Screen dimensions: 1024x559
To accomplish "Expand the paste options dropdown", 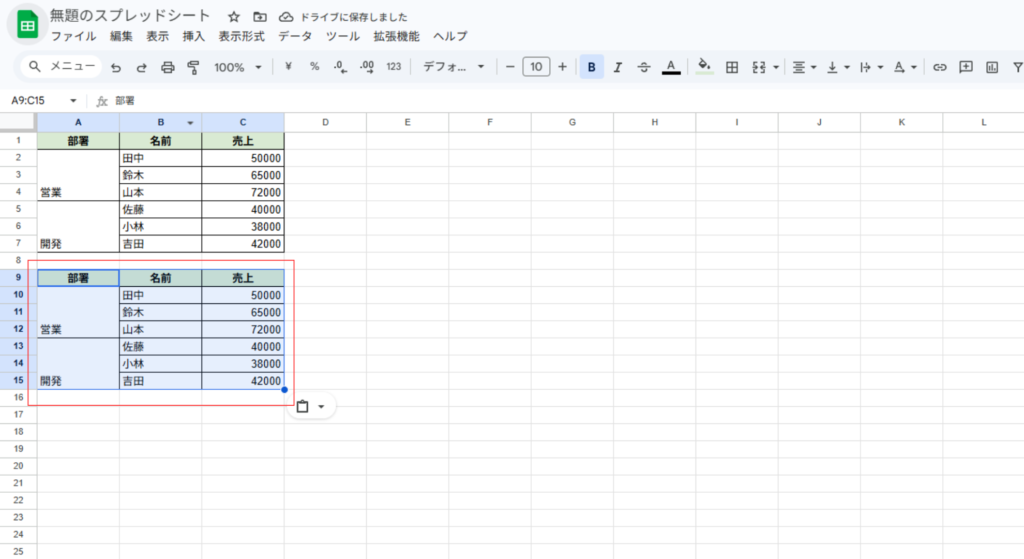I will pyautogui.click(x=321, y=406).
